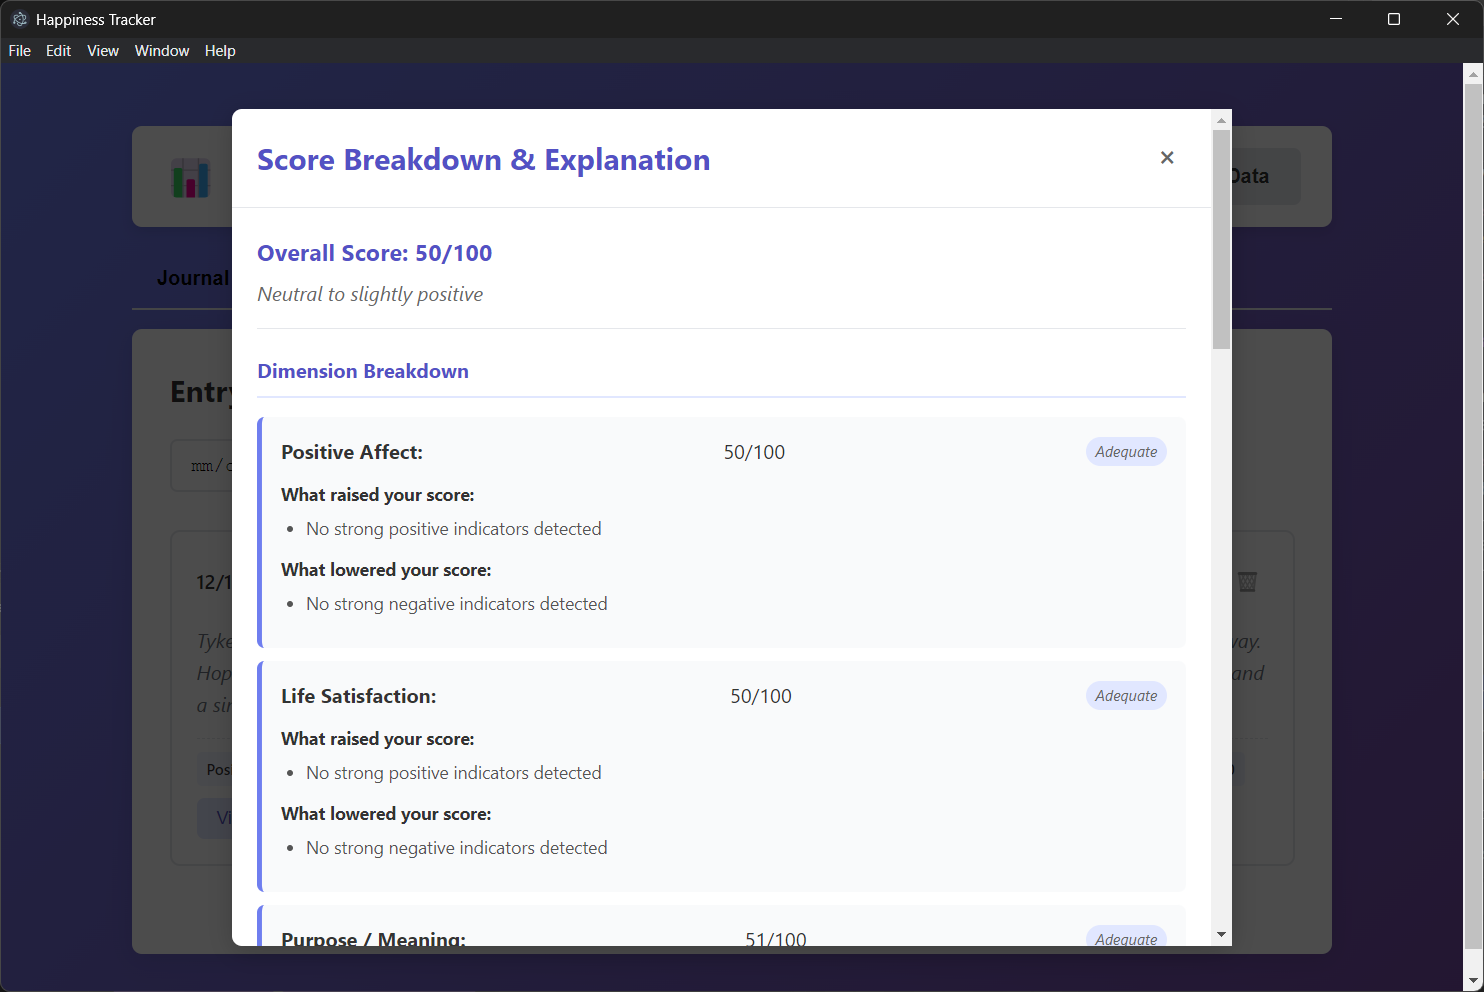
Task: Click the "Life Satisfaction:" label
Action: (x=359, y=696)
